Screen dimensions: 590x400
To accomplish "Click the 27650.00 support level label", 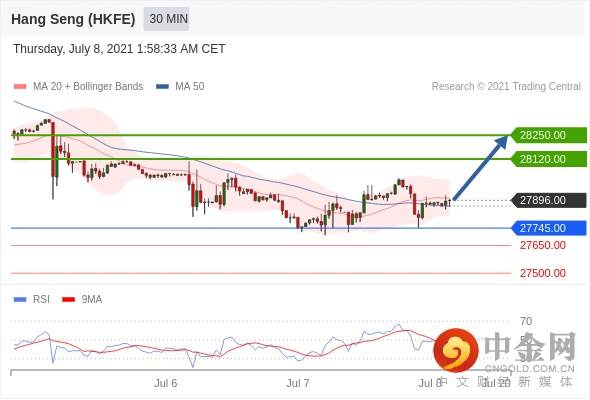I will [543, 245].
